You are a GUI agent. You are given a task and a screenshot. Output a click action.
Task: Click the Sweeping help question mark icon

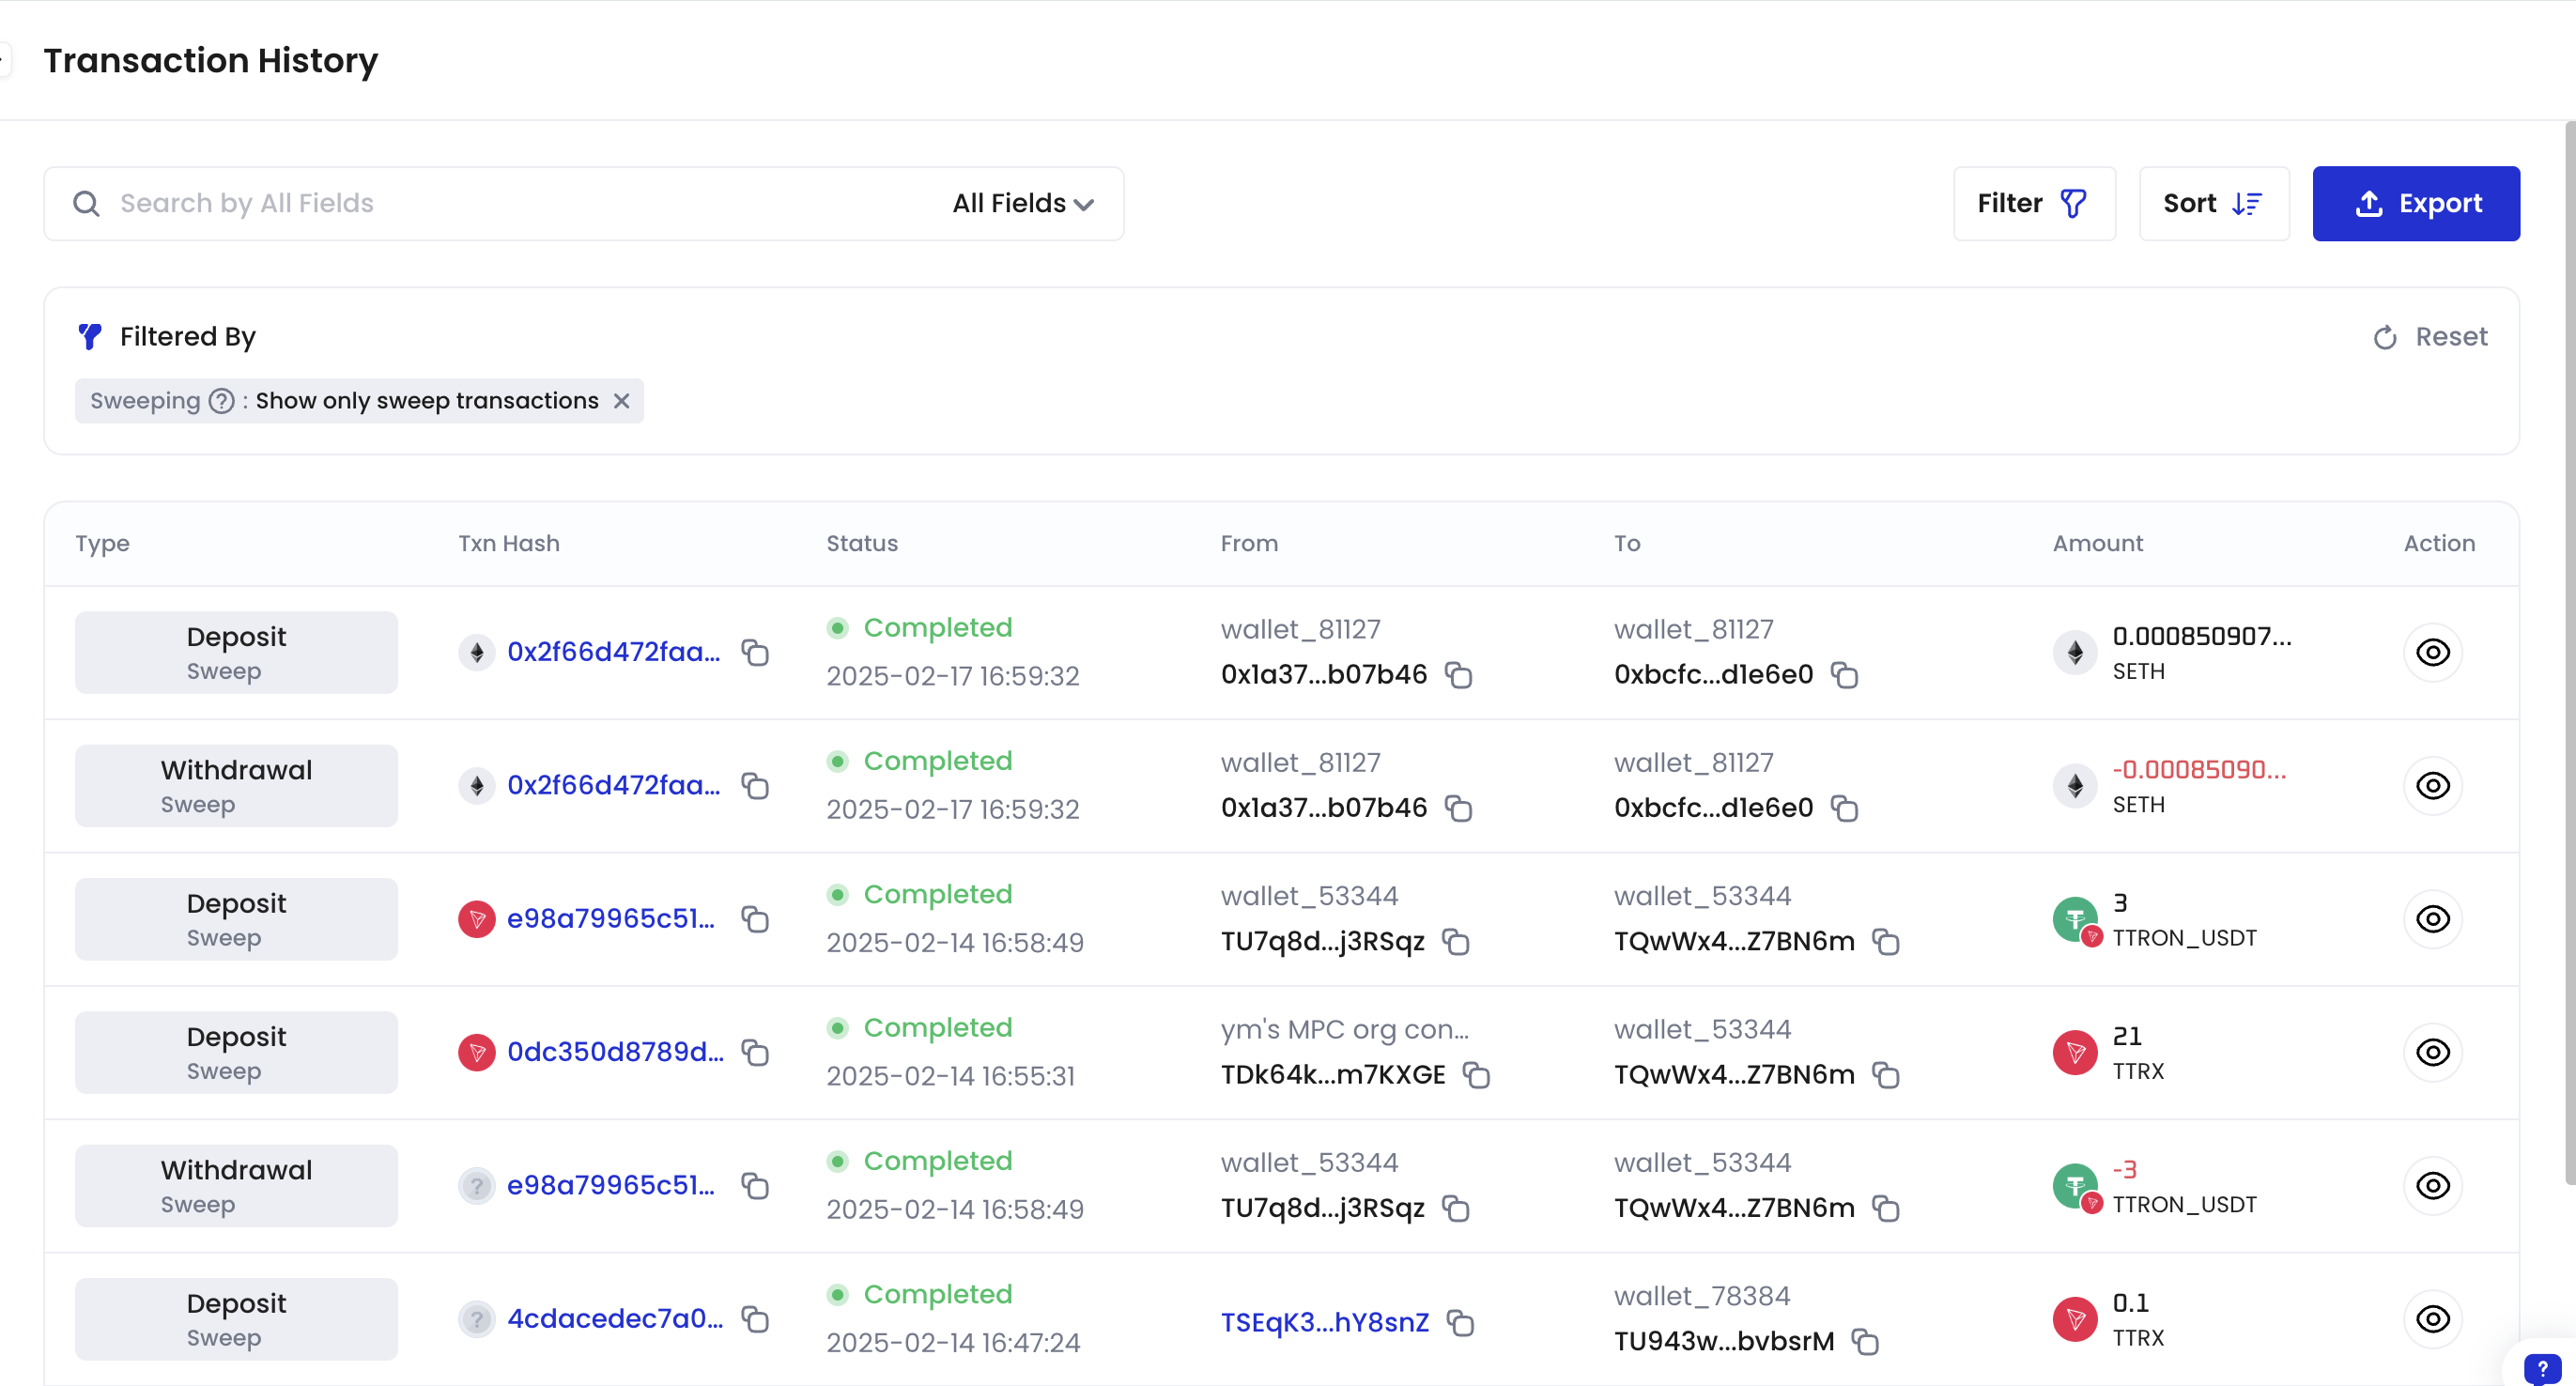coord(222,401)
